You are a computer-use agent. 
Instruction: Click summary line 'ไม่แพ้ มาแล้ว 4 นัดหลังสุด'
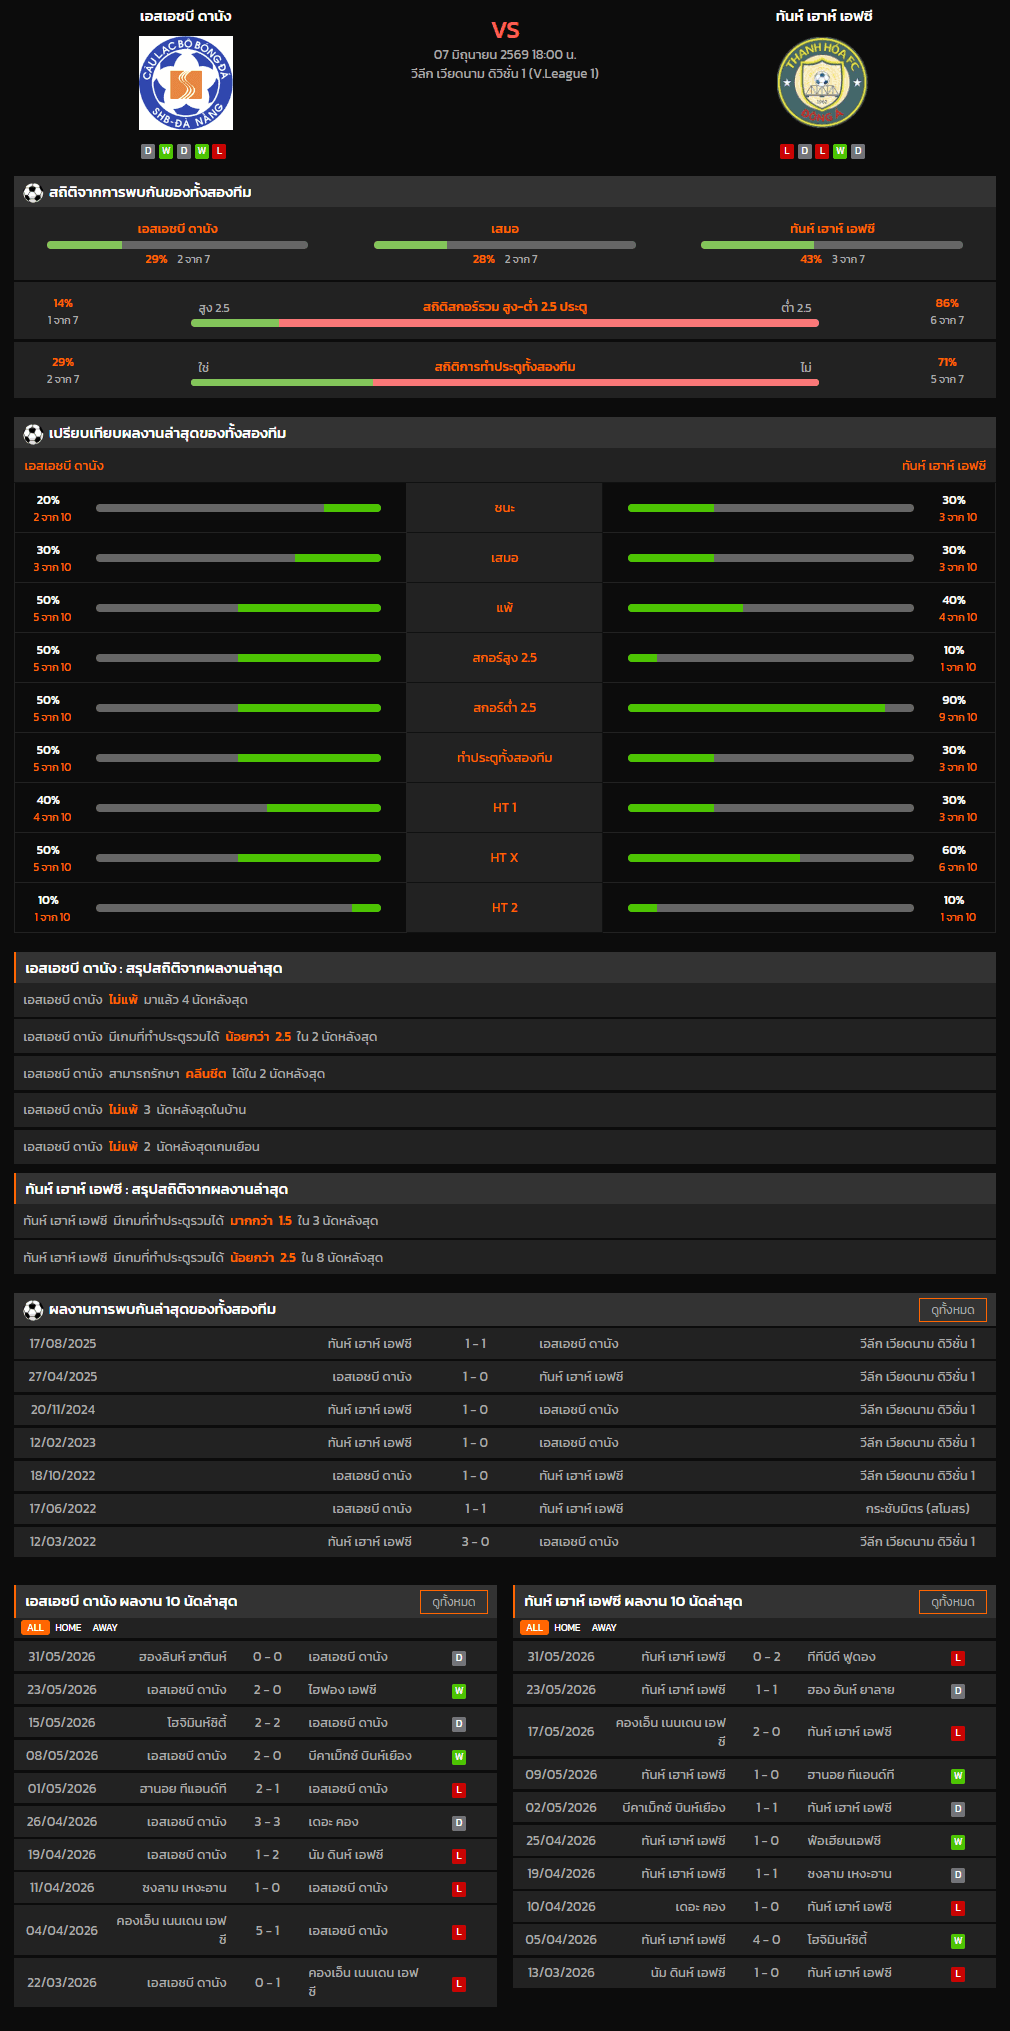click(x=505, y=1000)
